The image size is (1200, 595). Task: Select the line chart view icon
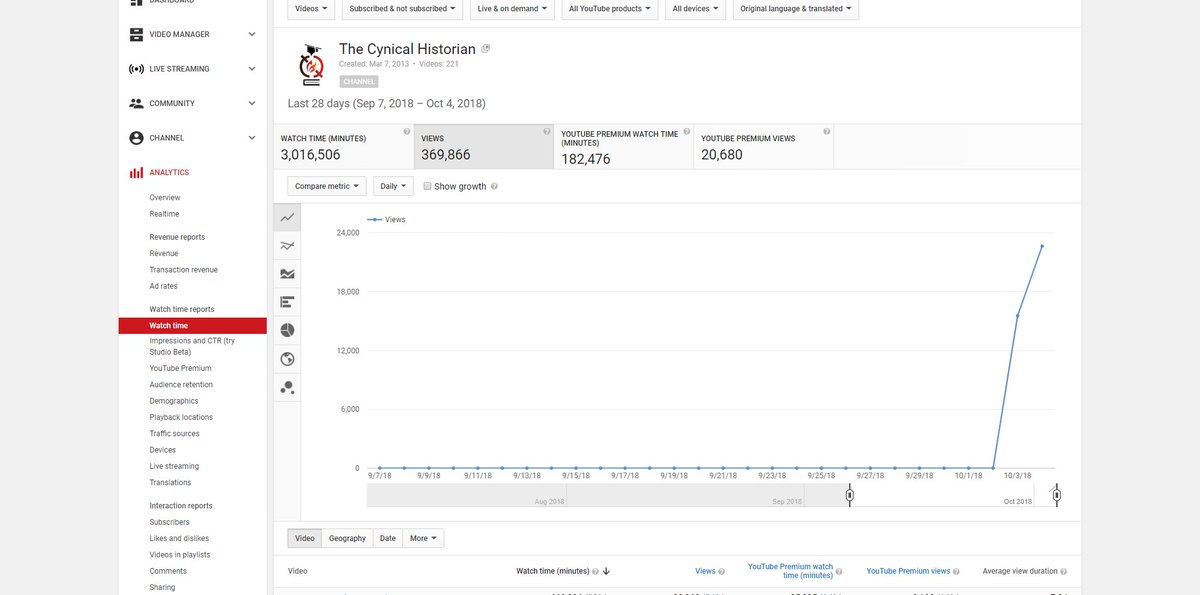click(x=288, y=217)
